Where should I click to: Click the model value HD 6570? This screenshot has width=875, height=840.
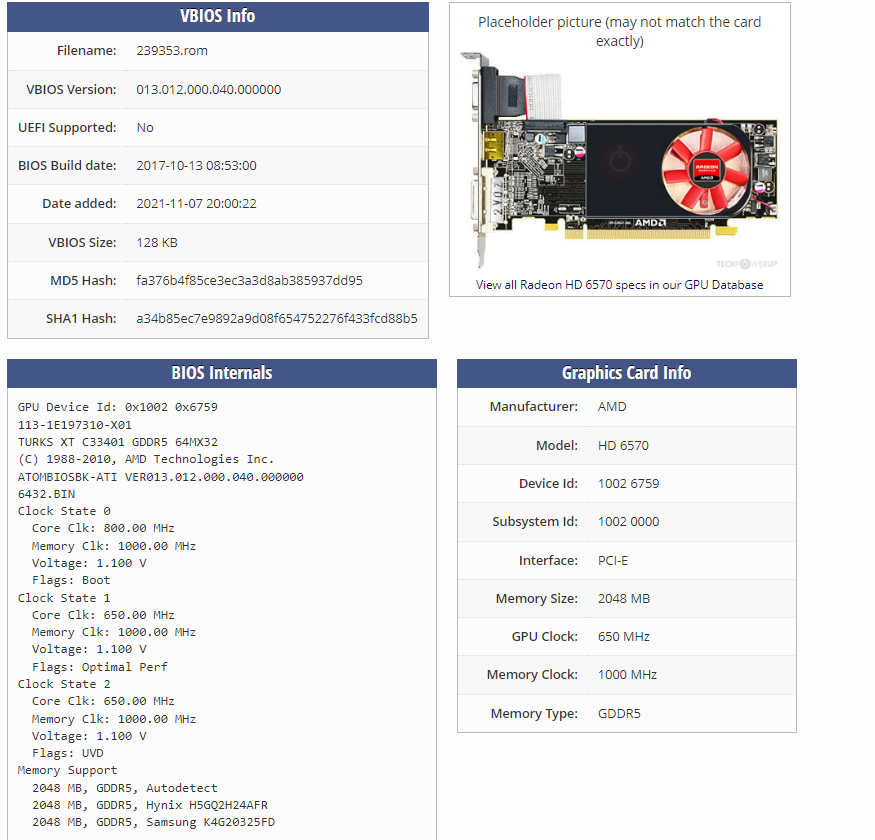pos(623,446)
